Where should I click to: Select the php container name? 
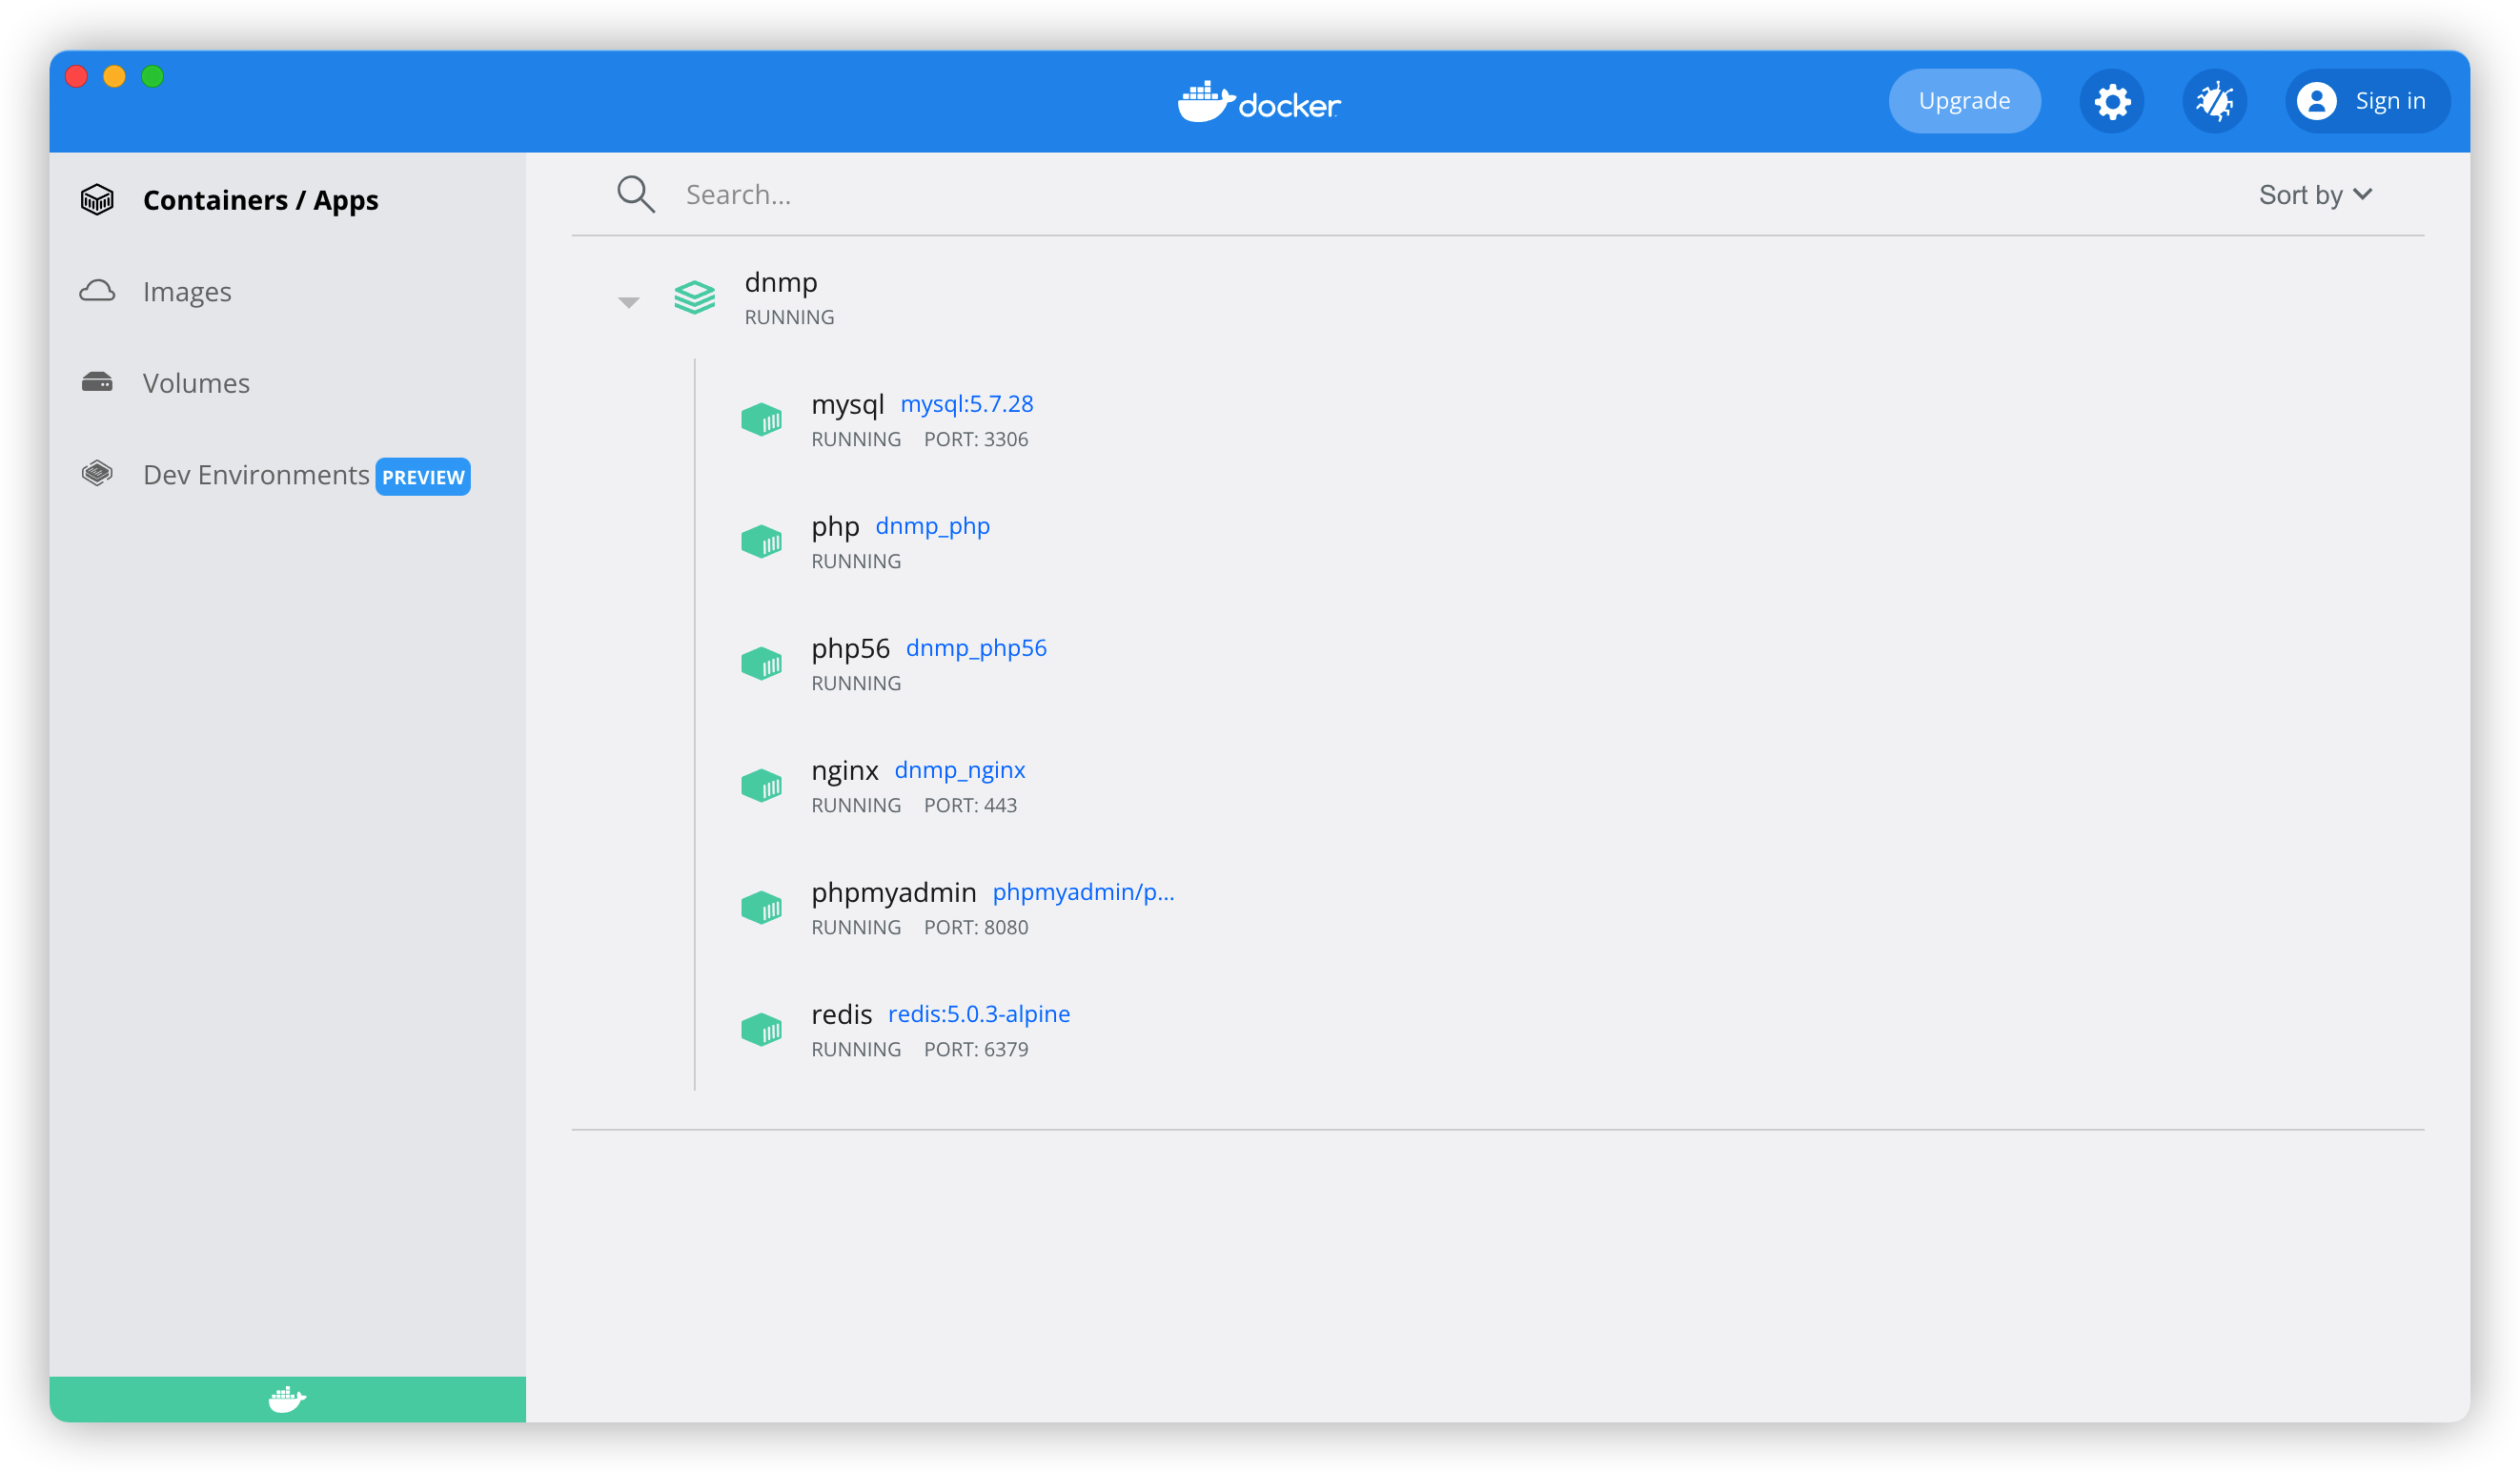coord(835,527)
